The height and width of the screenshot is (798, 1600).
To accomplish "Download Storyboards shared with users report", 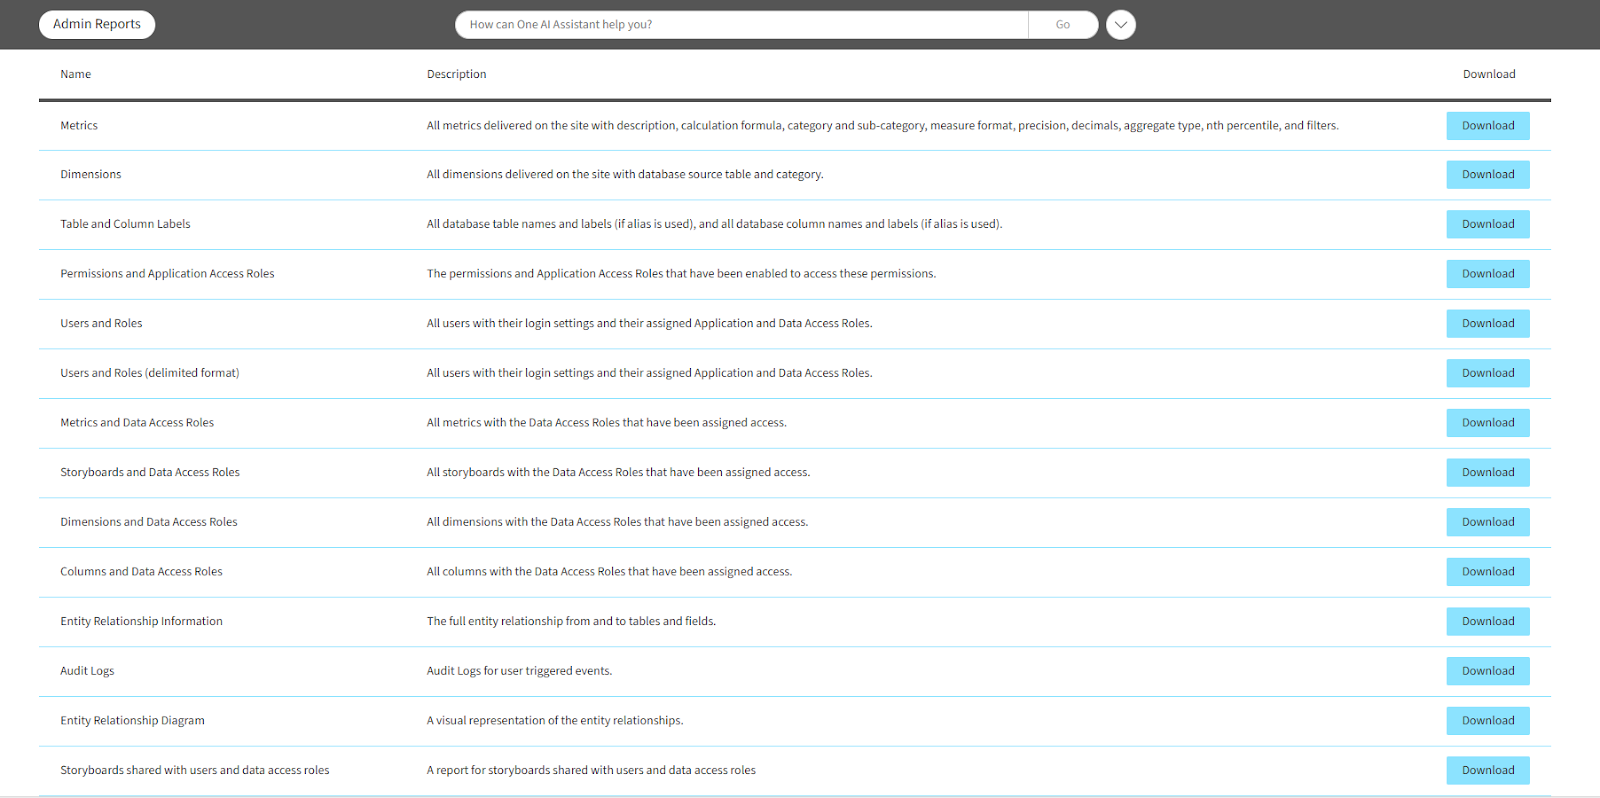I will click(x=1487, y=771).
